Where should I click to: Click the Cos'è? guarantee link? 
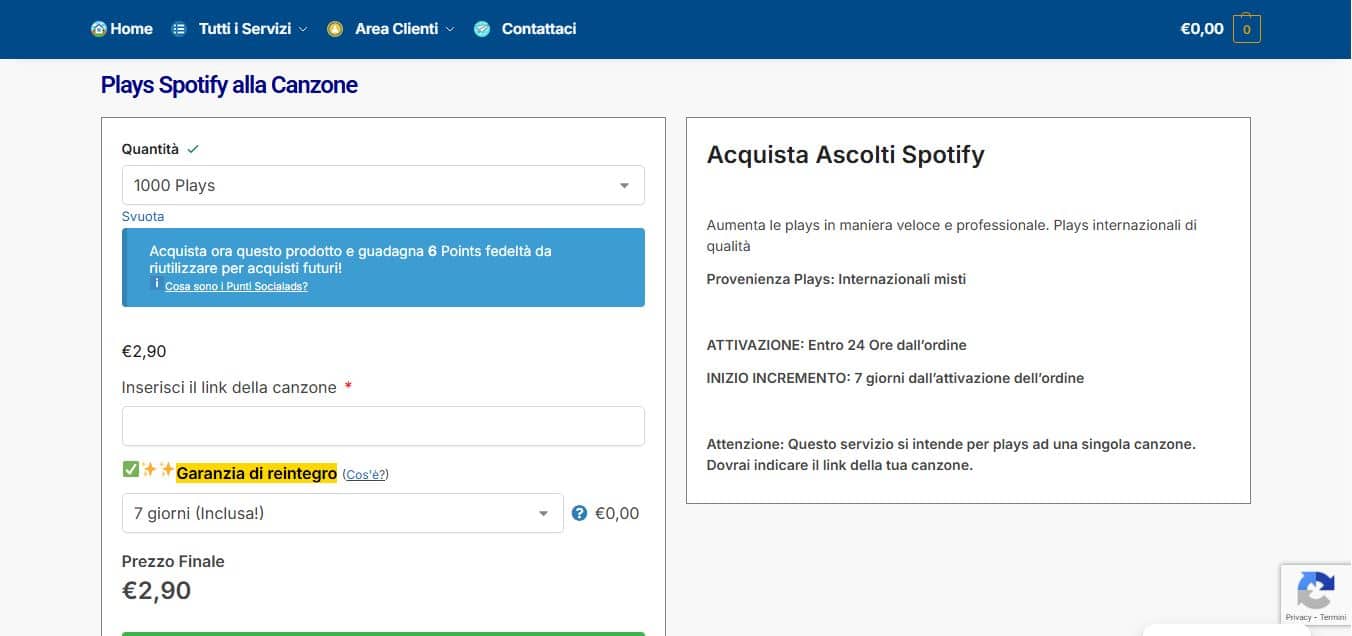pyautogui.click(x=365, y=474)
